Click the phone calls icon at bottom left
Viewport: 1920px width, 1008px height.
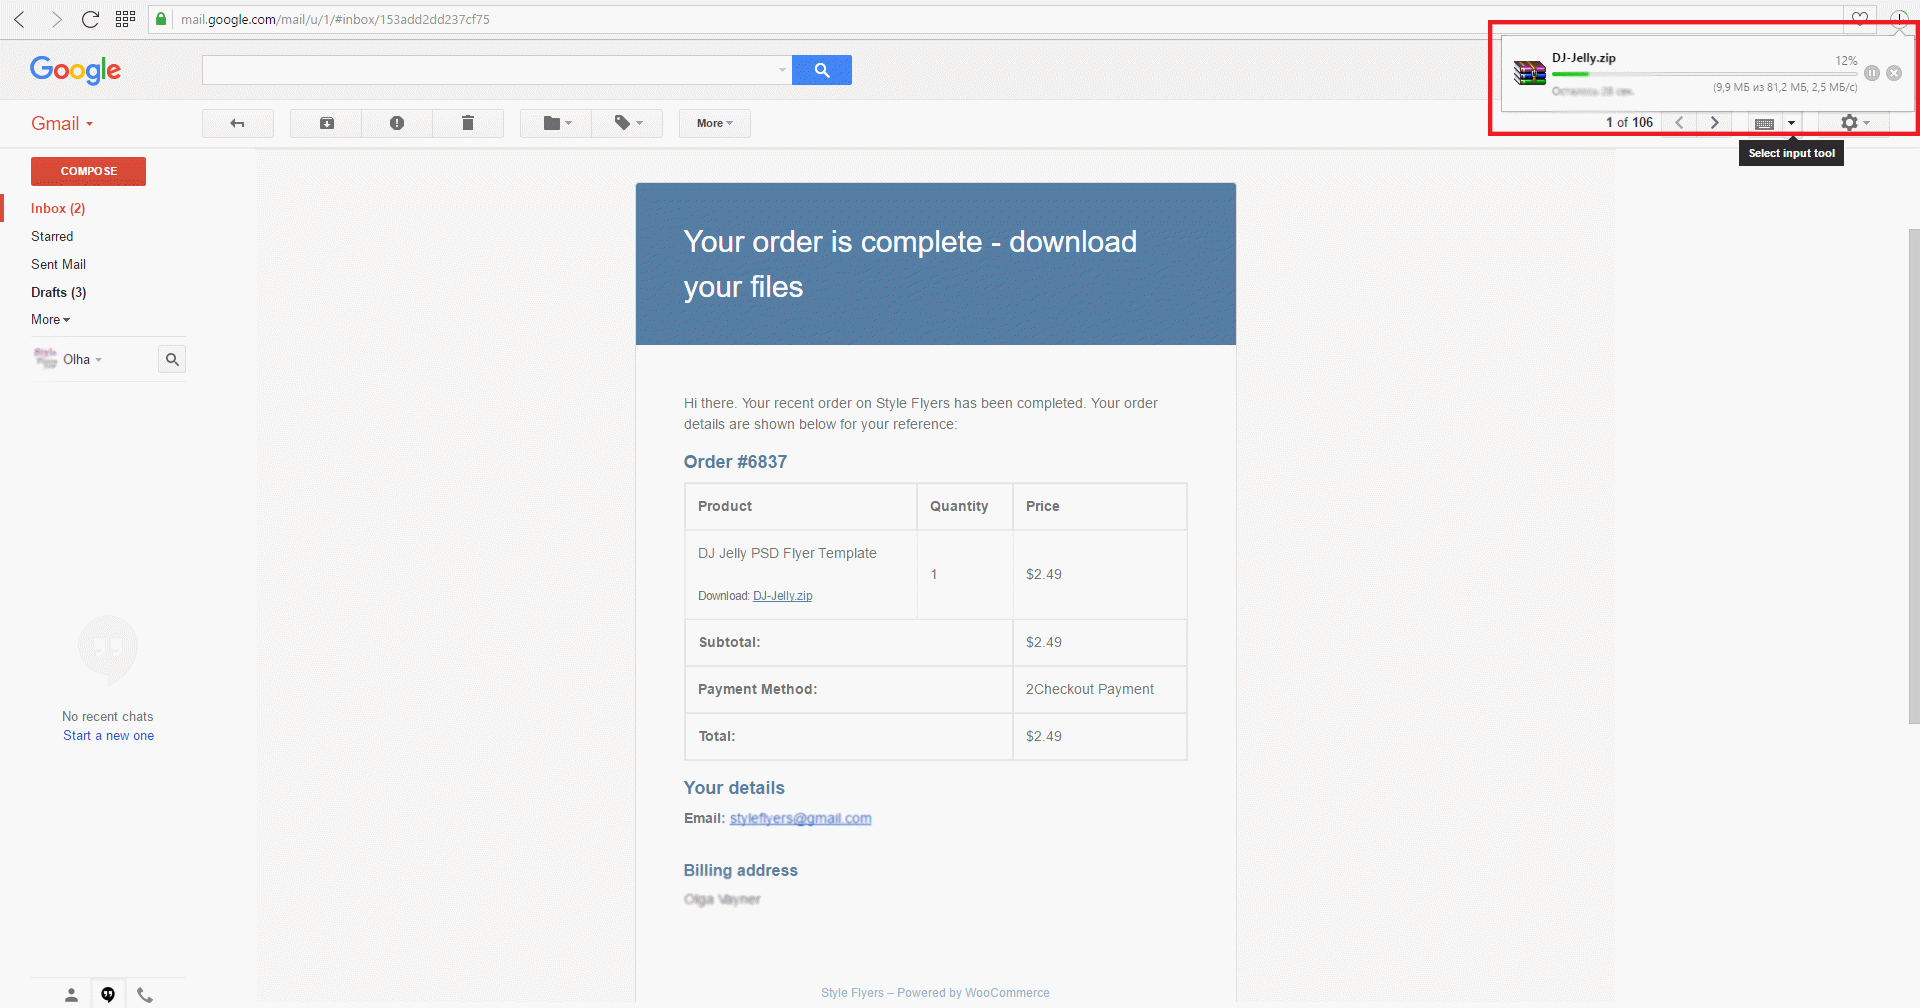[x=145, y=994]
